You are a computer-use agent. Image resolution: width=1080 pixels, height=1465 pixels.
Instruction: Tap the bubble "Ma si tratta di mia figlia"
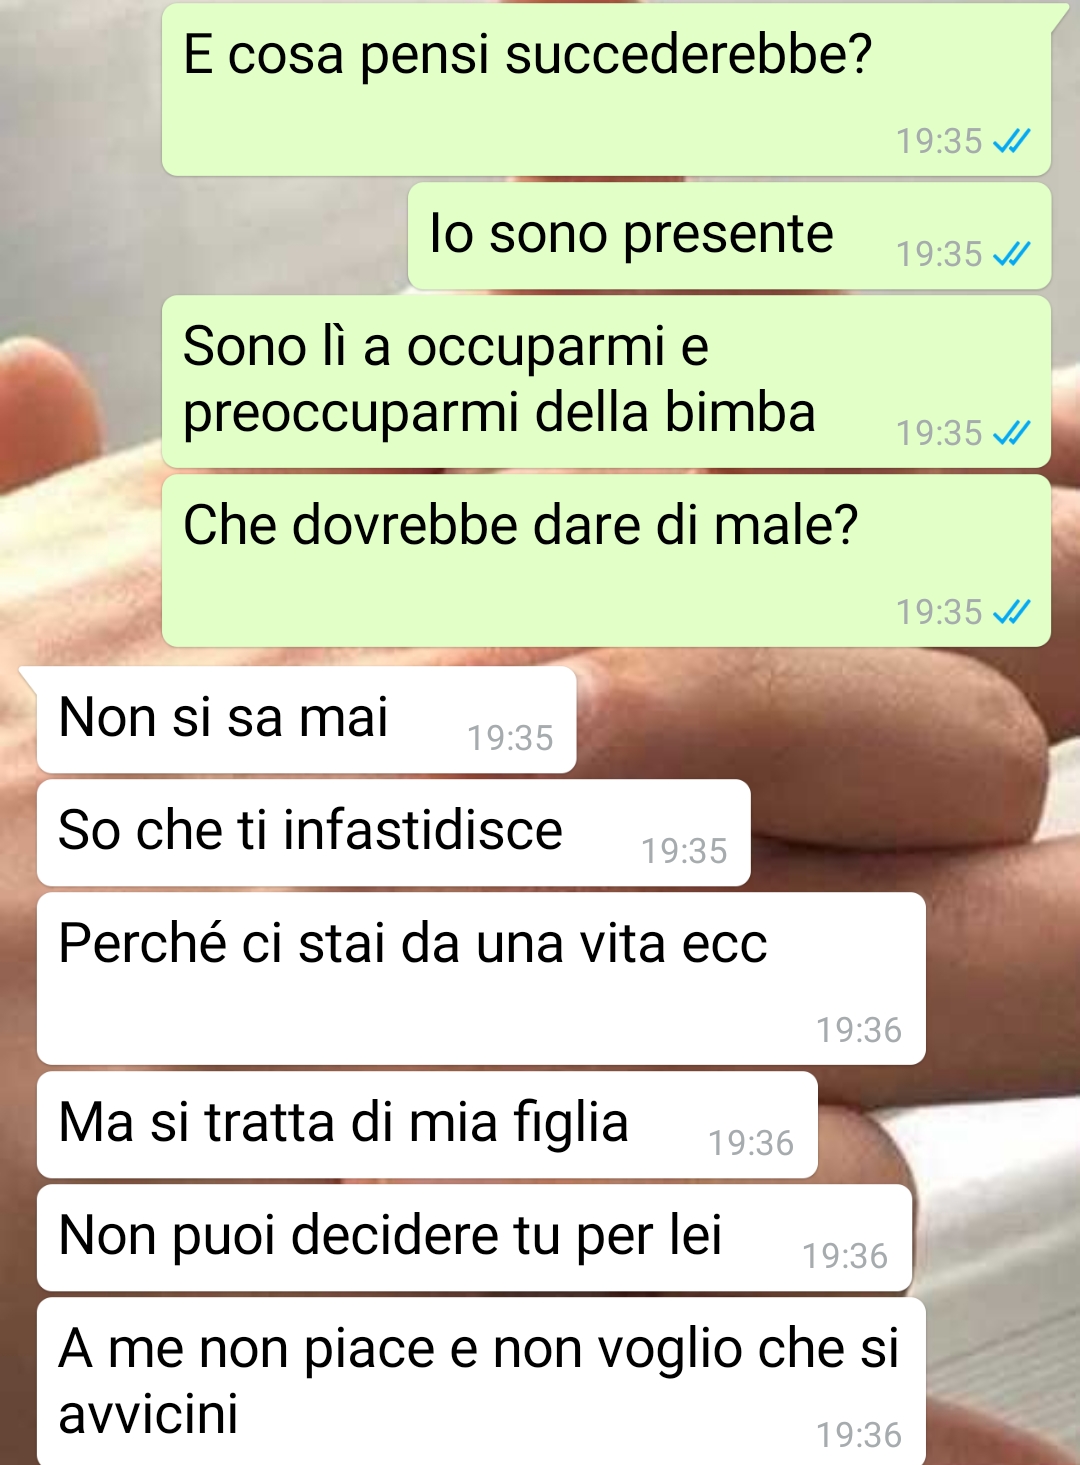[427, 1125]
